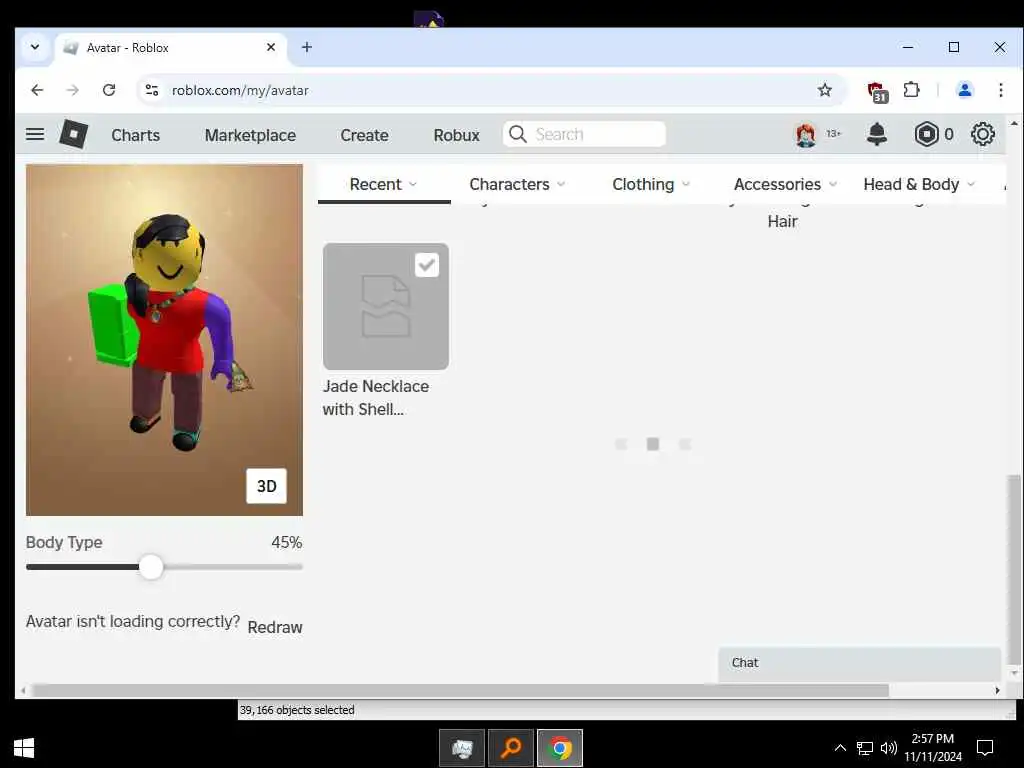The height and width of the screenshot is (768, 1024).
Task: Select the Jade Necklace item thumbnail
Action: pos(386,306)
